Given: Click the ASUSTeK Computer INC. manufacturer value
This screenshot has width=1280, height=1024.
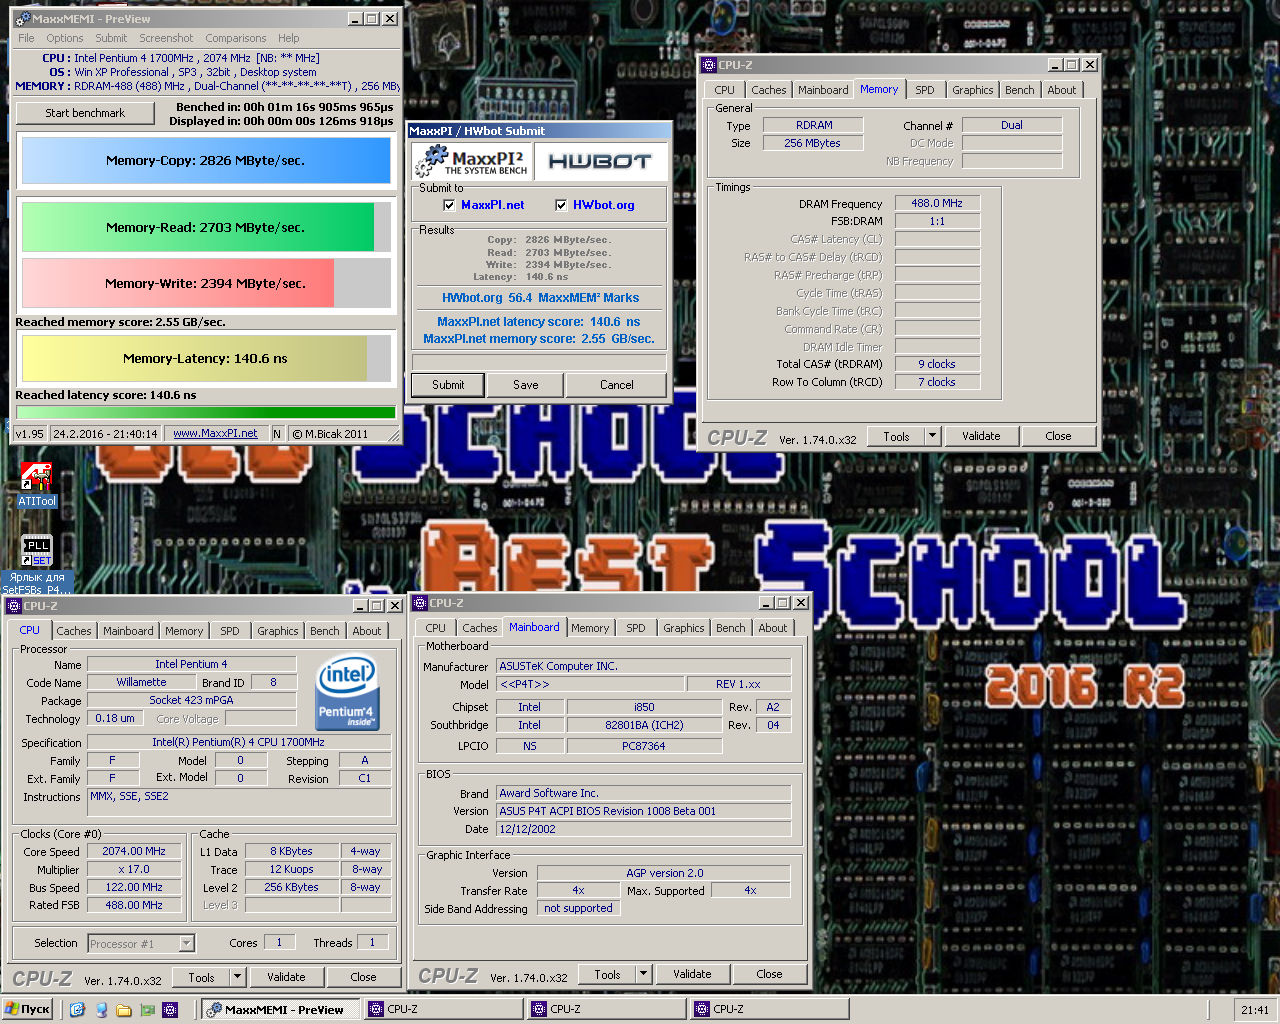Looking at the screenshot, I should pos(644,666).
